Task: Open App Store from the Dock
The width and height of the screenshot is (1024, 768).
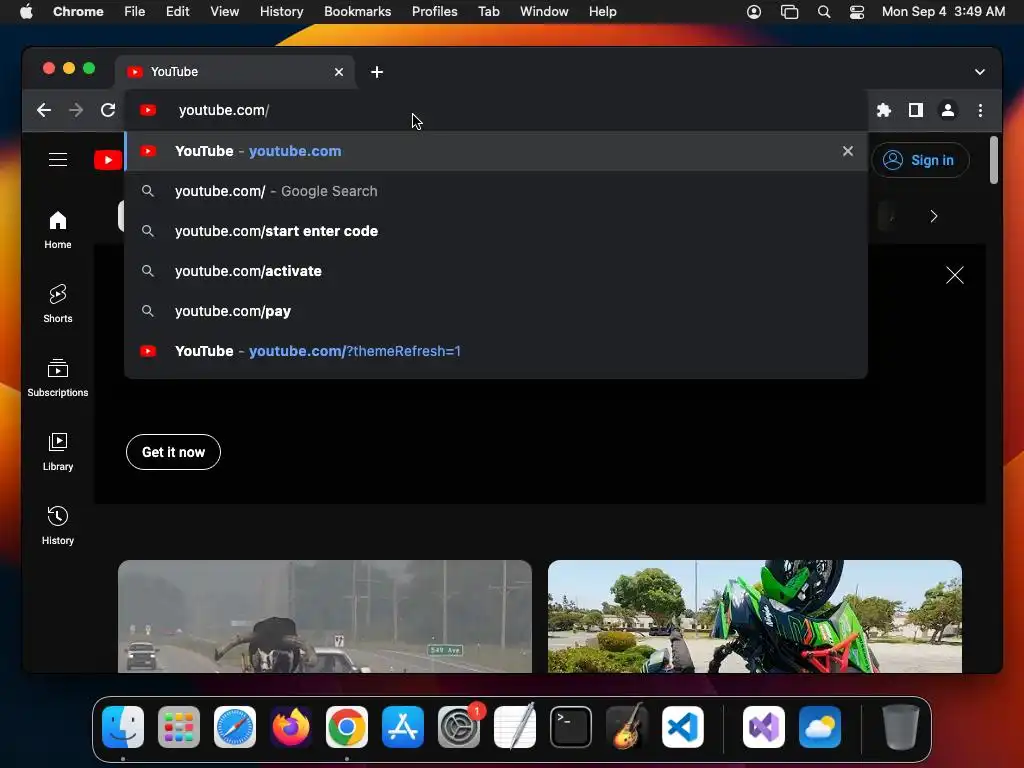Action: (x=403, y=727)
